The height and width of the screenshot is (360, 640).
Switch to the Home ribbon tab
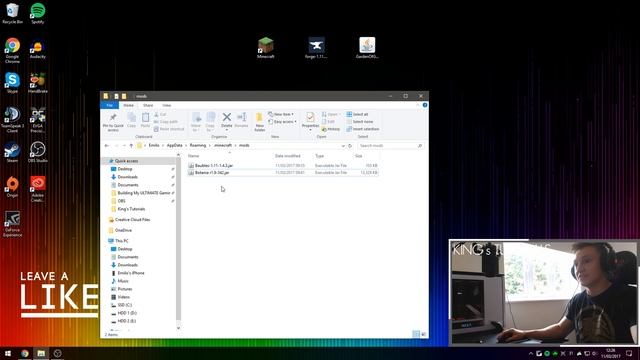(x=129, y=105)
